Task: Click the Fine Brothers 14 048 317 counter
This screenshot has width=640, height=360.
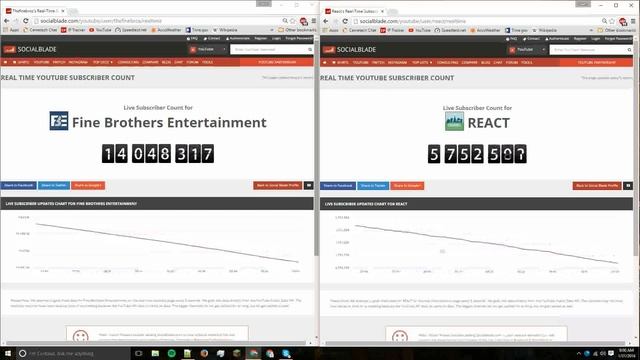Action: click(158, 154)
